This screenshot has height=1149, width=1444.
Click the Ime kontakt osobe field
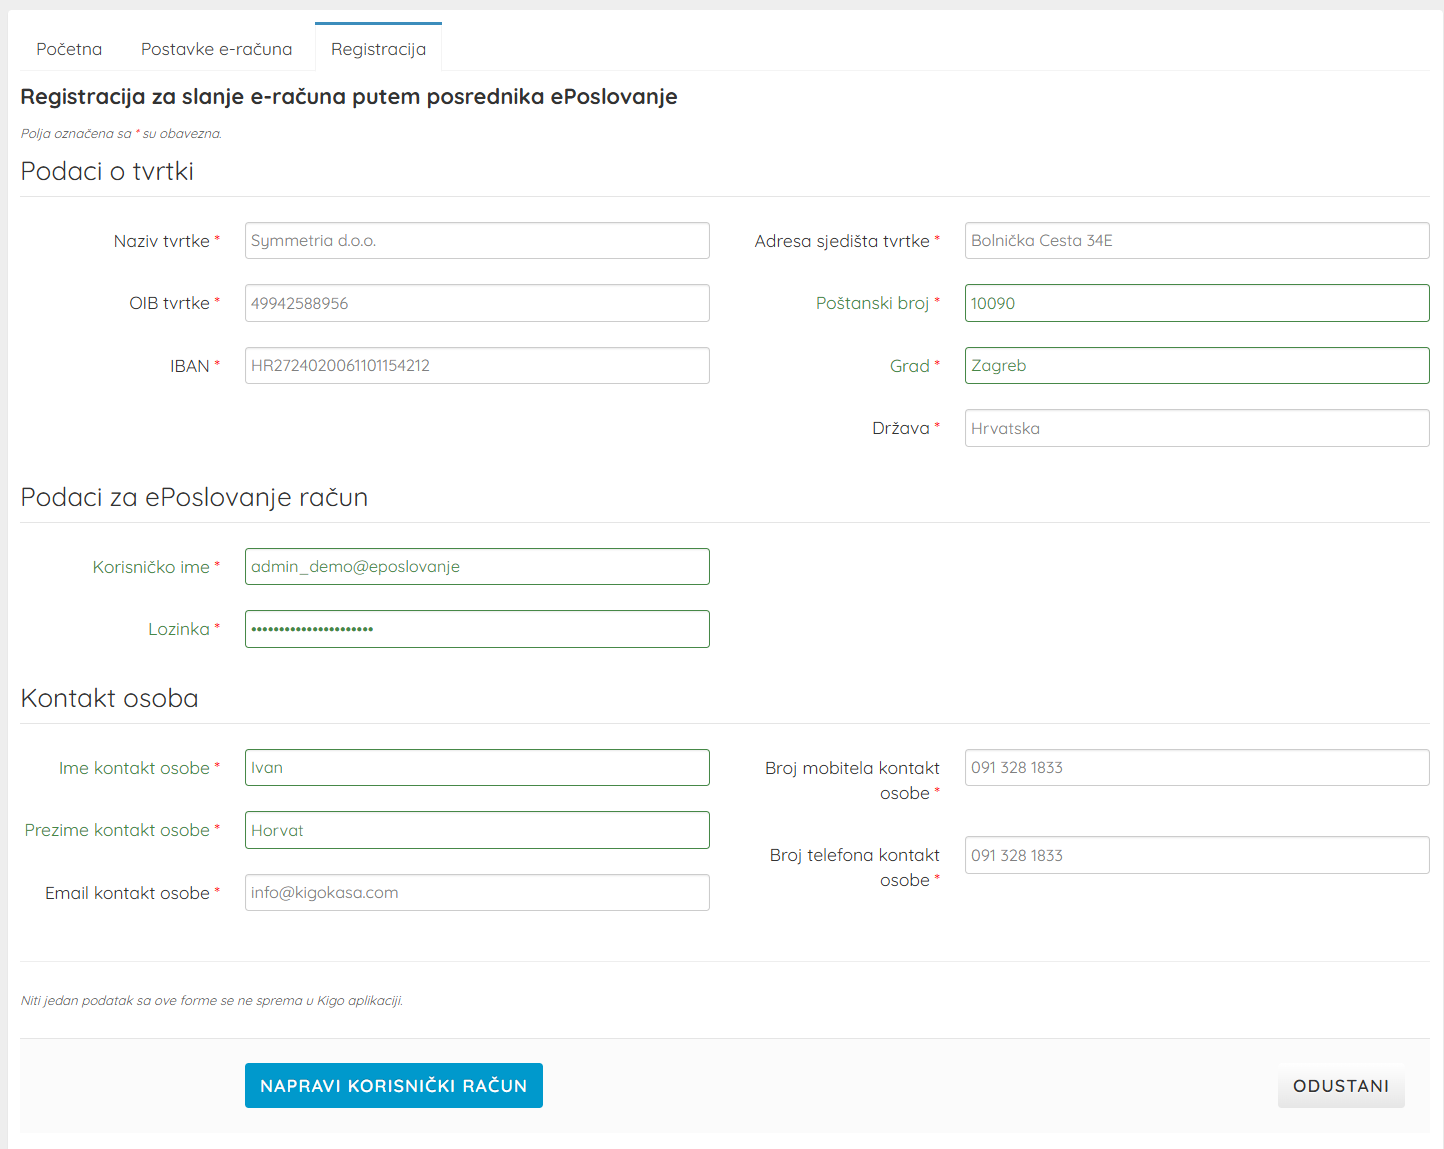[477, 768]
